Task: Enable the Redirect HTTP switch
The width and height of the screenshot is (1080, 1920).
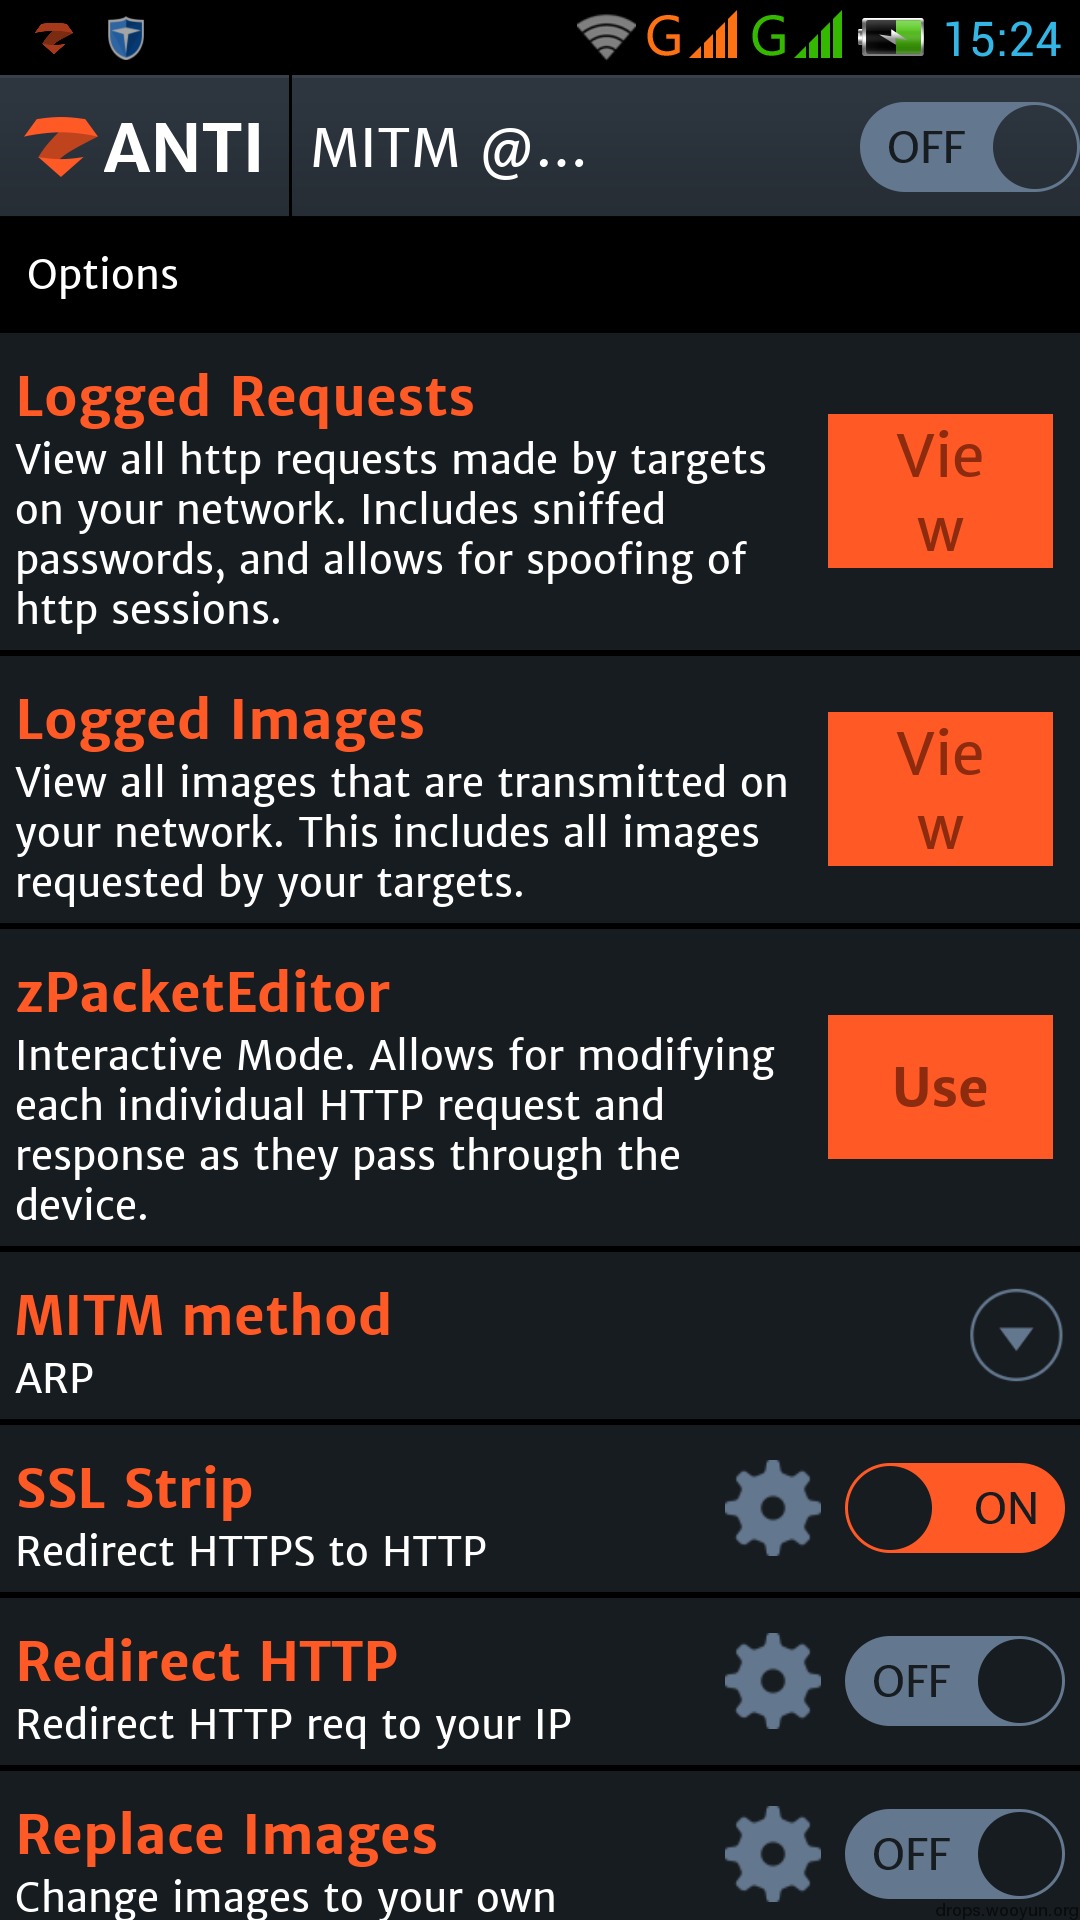Action: coord(954,1681)
